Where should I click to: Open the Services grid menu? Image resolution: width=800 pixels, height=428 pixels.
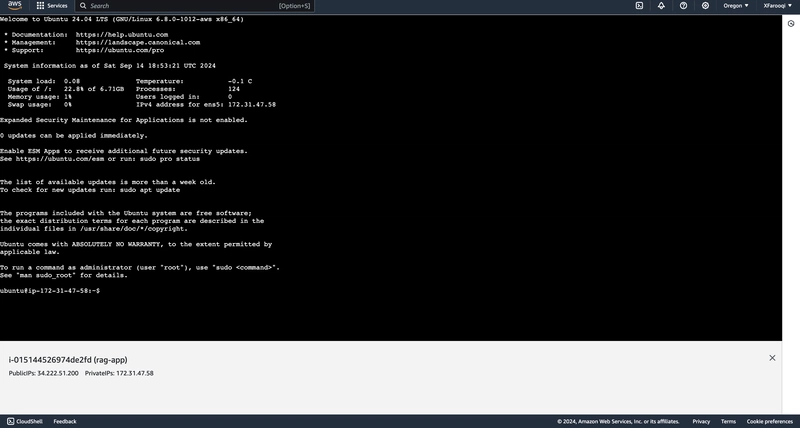pos(52,6)
